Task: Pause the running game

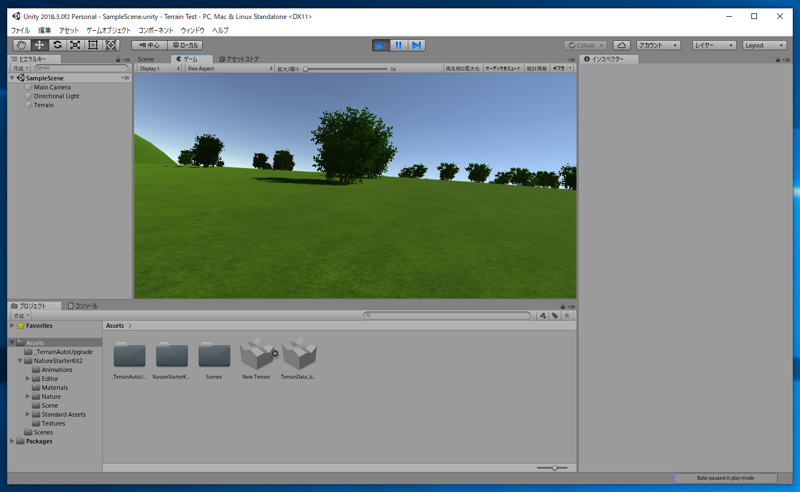Action: pos(398,45)
